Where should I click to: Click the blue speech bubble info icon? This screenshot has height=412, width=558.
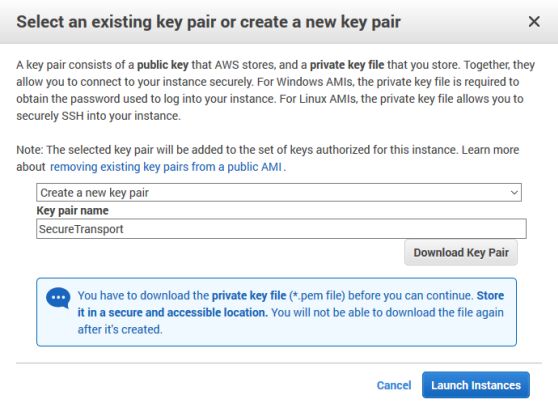(58, 298)
